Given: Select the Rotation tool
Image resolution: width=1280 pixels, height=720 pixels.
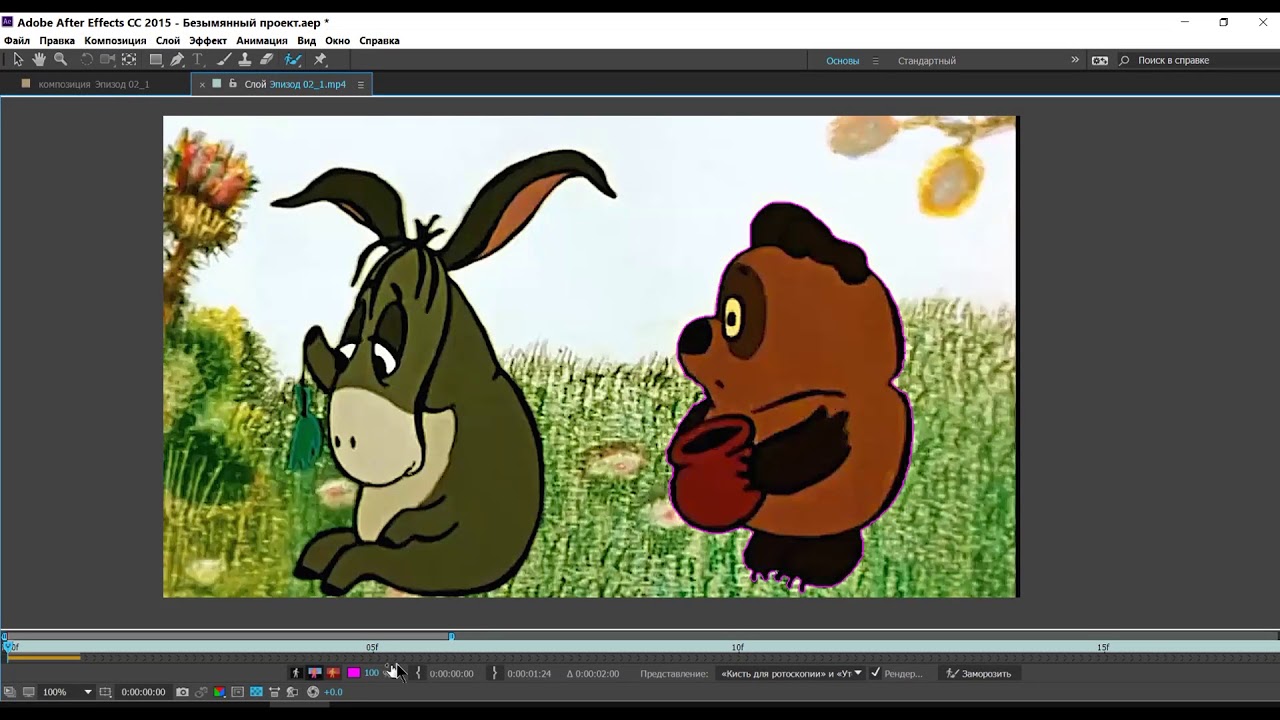Looking at the screenshot, I should [x=87, y=60].
